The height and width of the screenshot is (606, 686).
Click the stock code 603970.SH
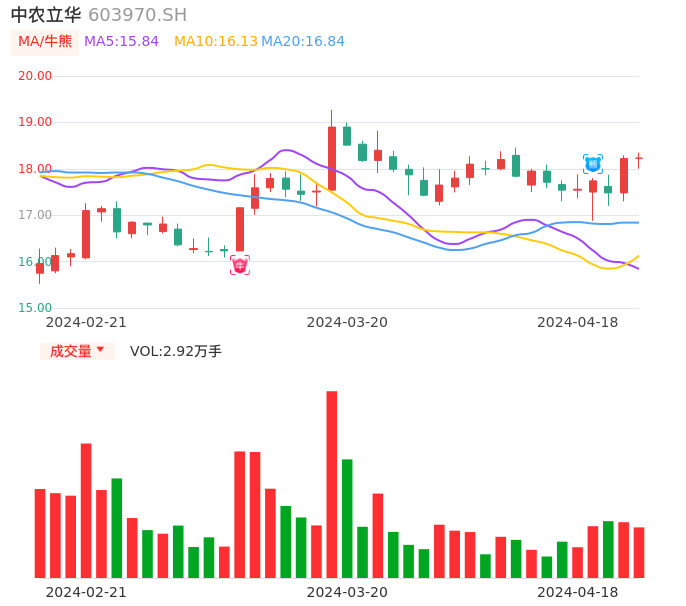tap(137, 15)
